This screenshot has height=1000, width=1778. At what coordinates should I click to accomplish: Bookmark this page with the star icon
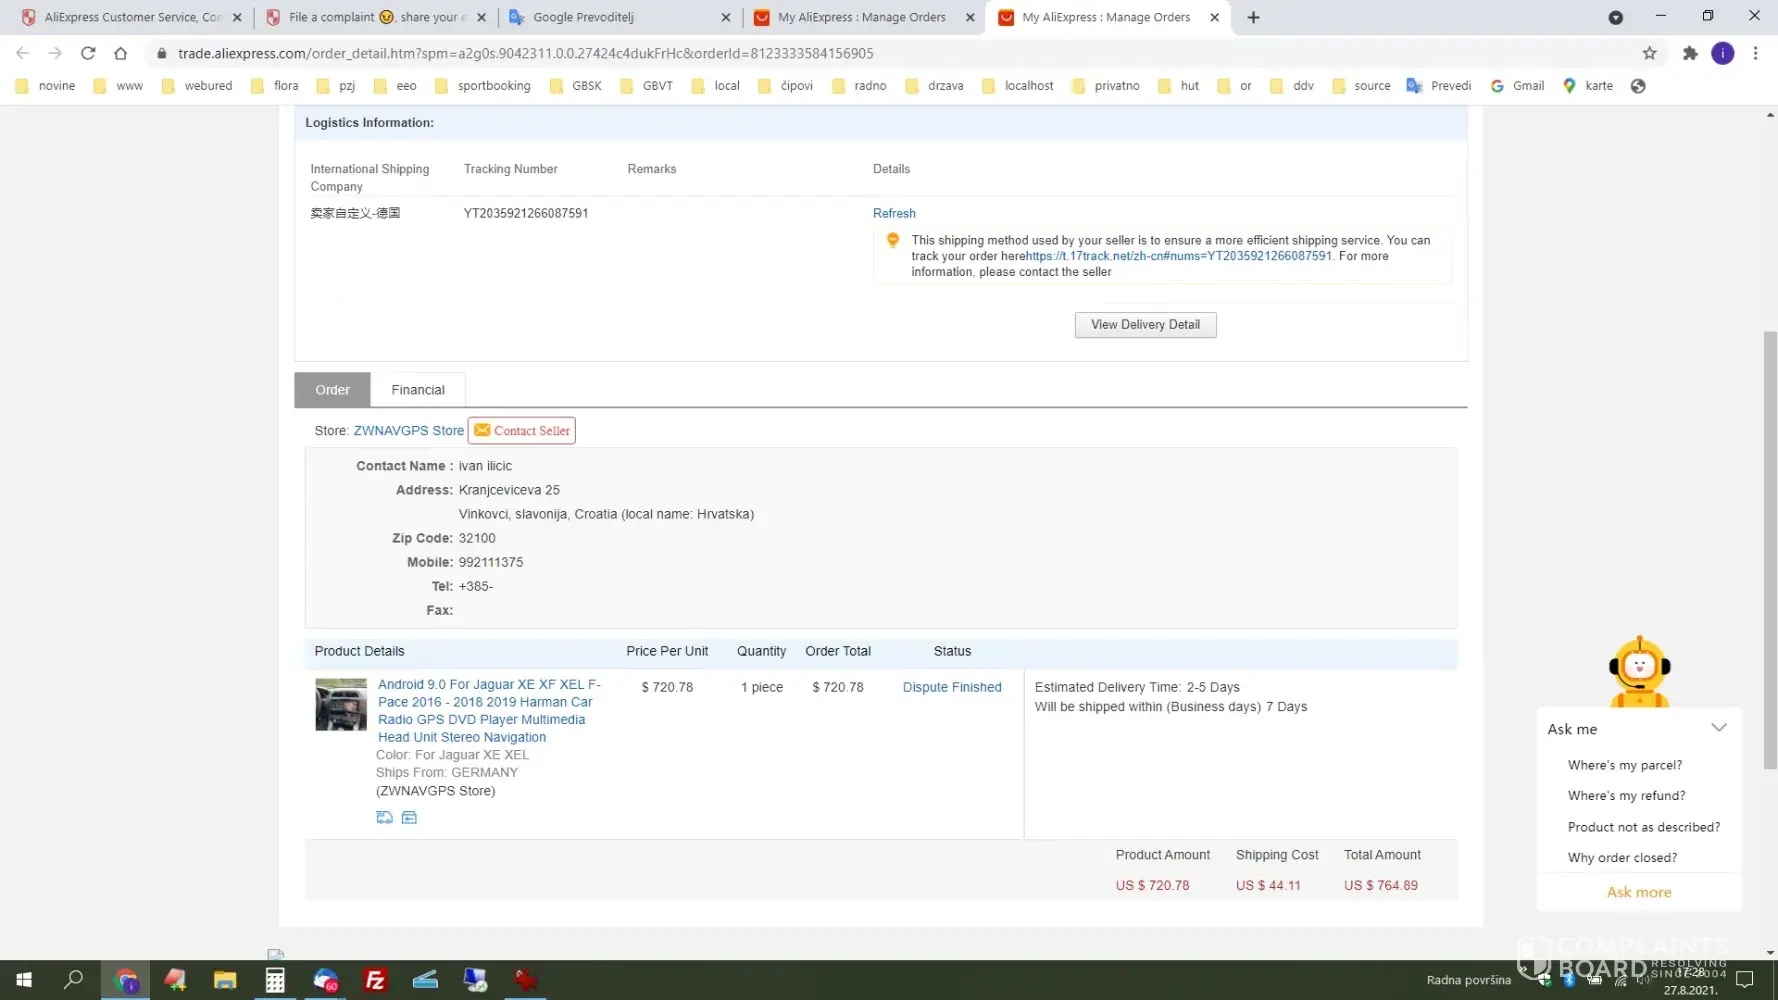1649,53
